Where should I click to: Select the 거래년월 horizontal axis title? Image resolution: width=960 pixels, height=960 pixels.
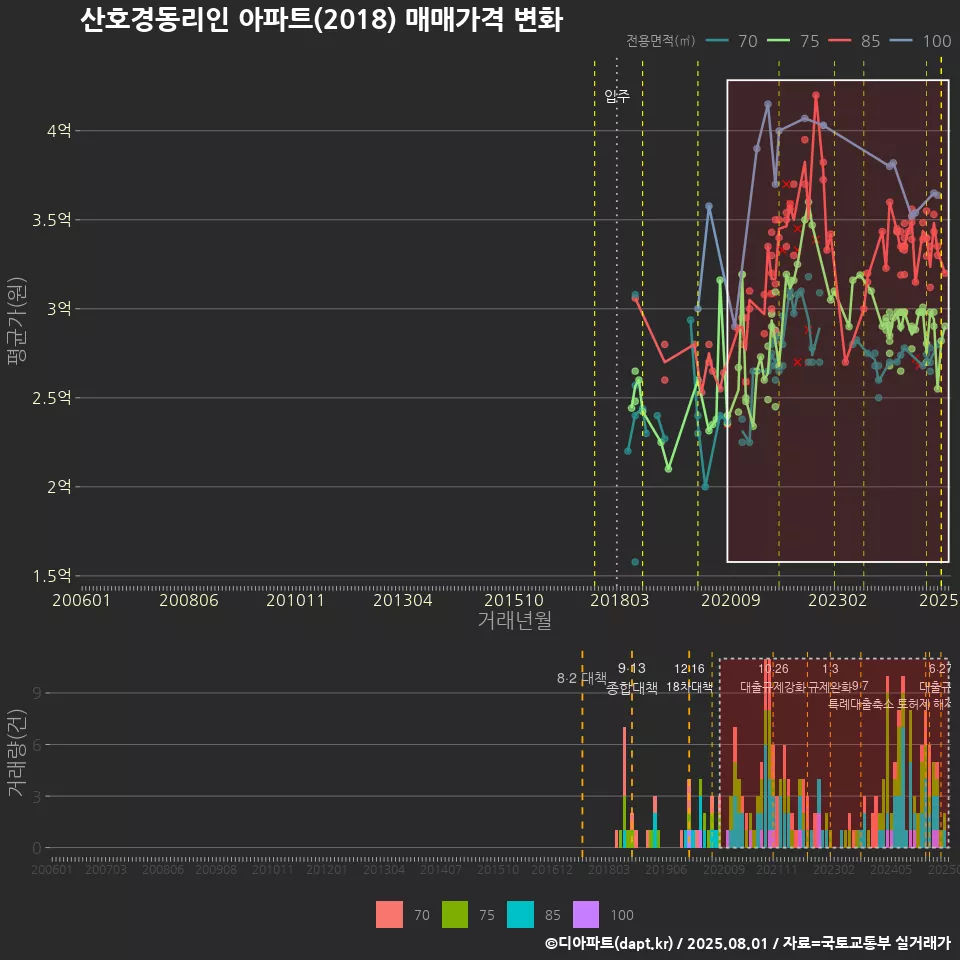[514, 620]
